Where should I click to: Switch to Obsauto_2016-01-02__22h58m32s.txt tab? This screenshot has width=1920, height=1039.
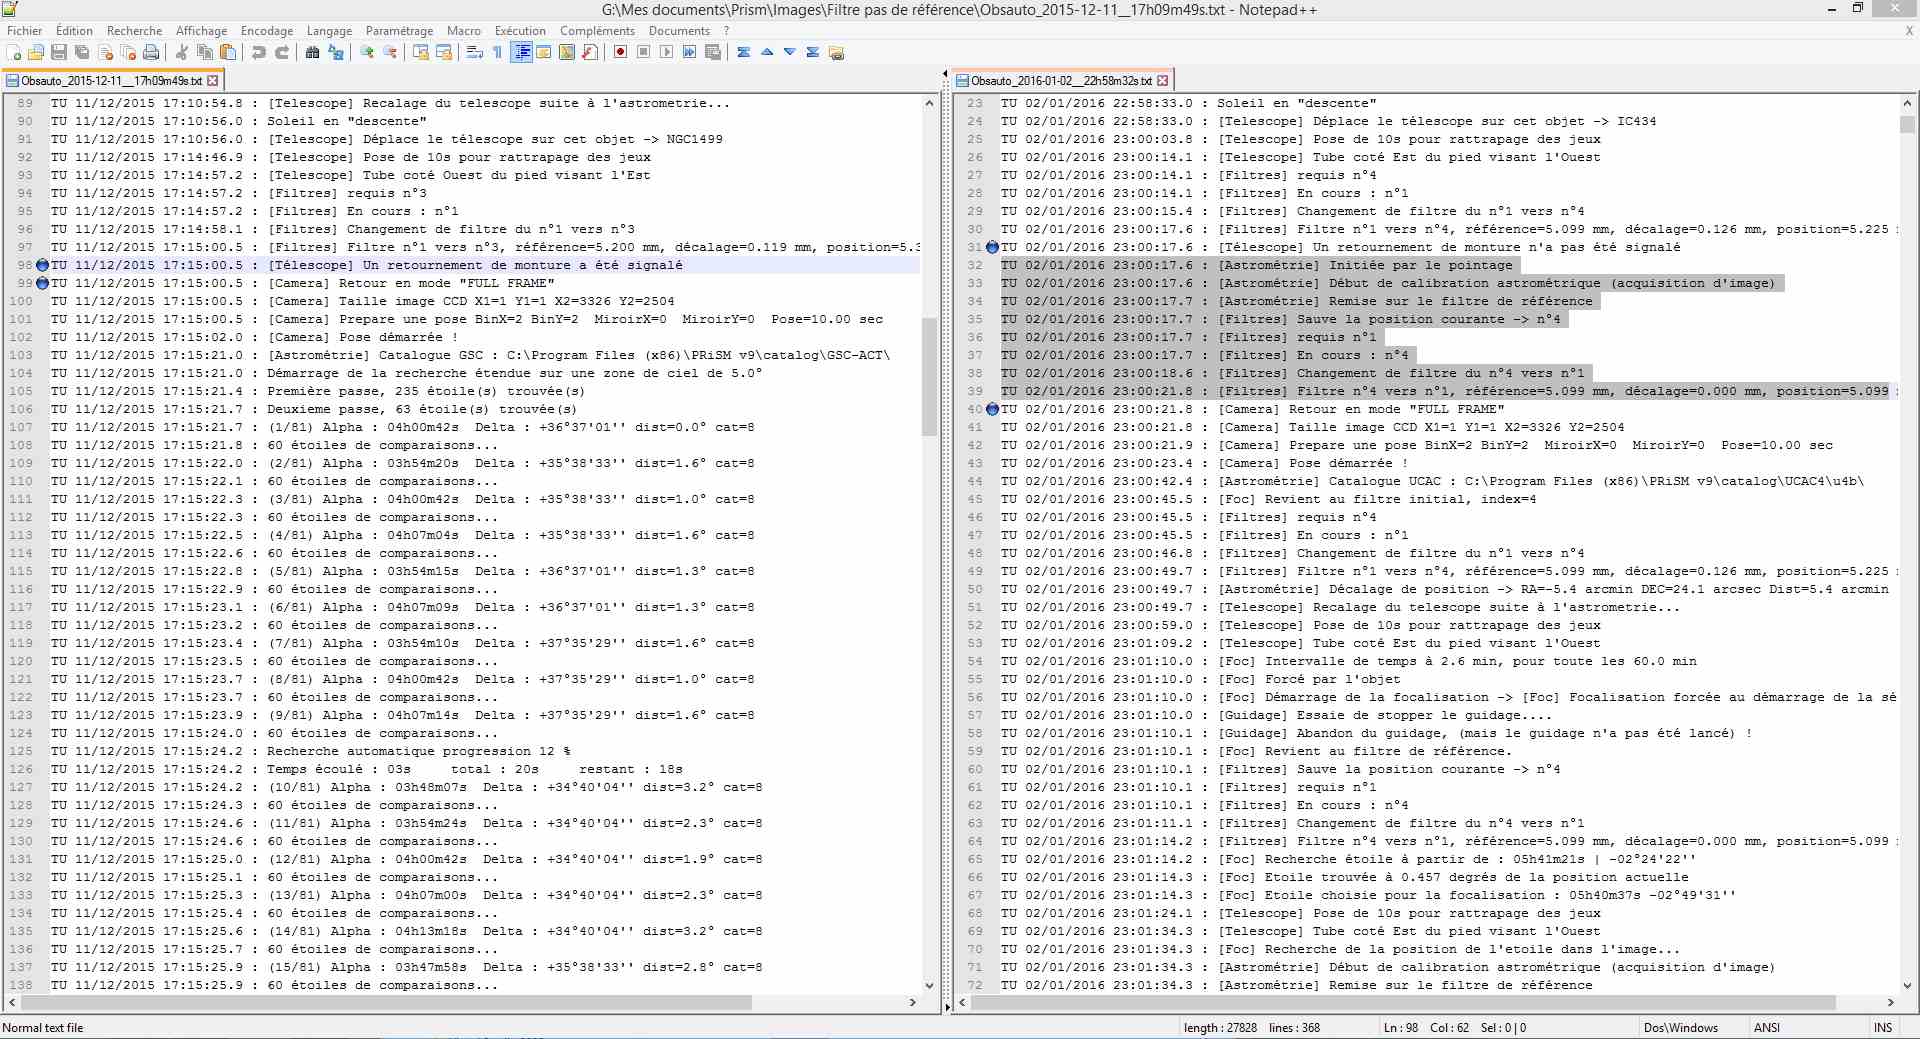(x=1060, y=80)
